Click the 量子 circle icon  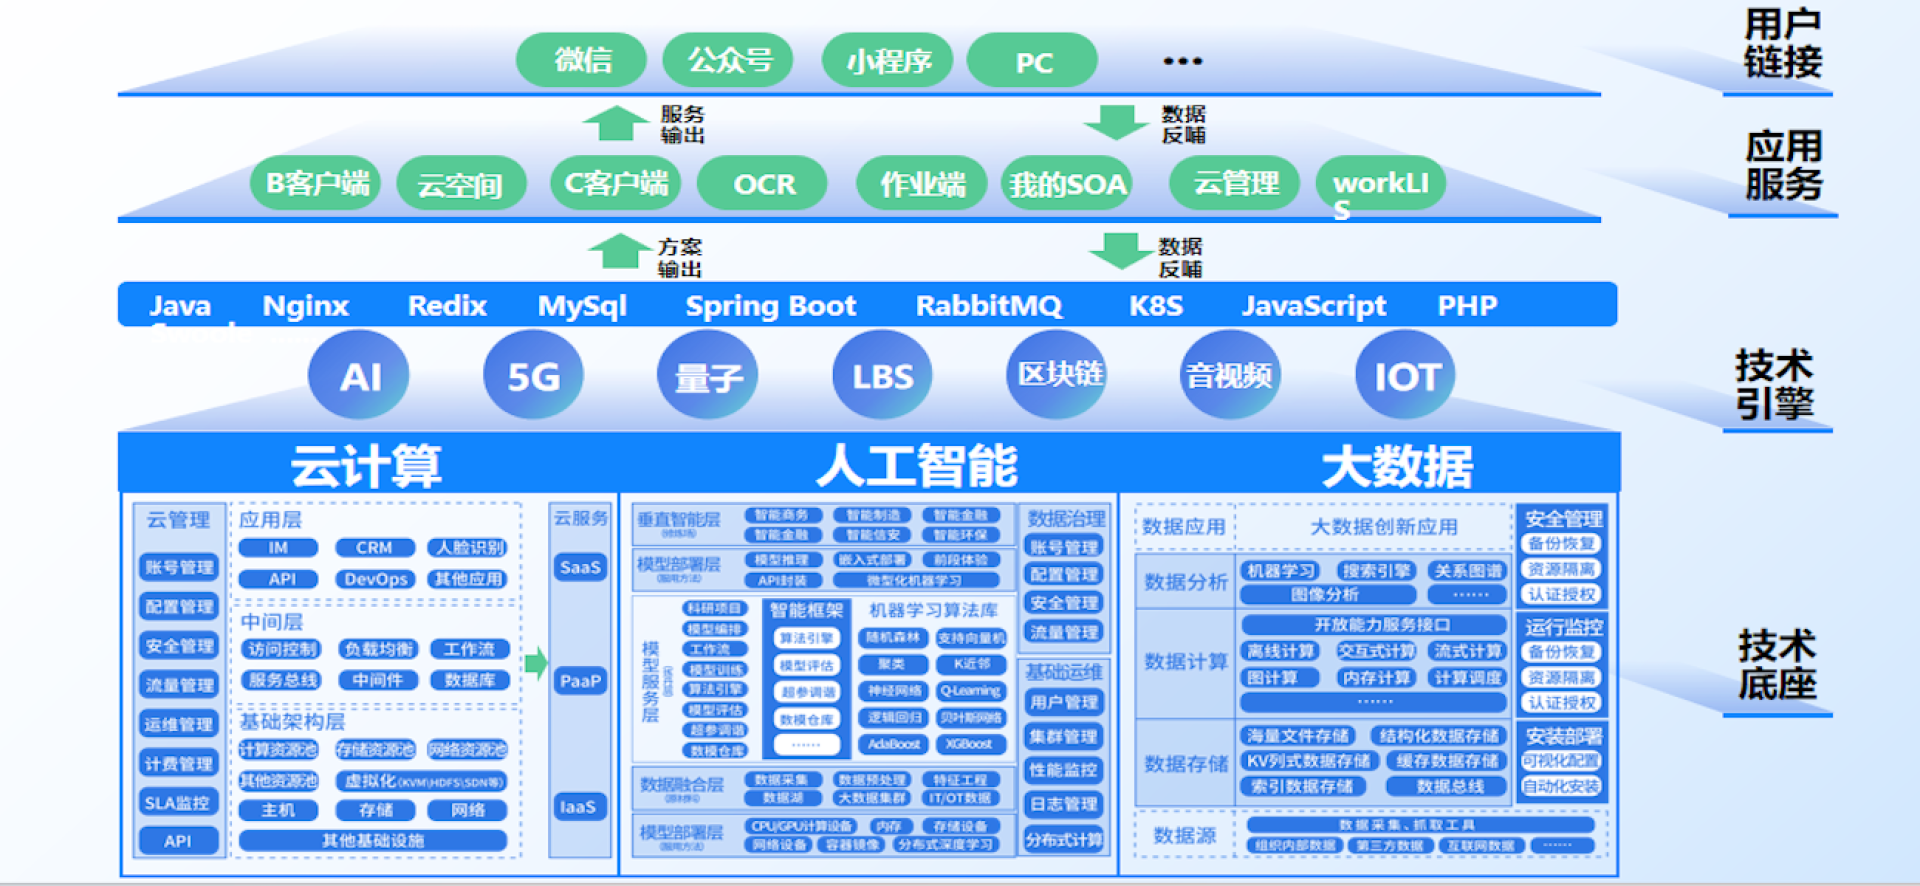point(708,376)
